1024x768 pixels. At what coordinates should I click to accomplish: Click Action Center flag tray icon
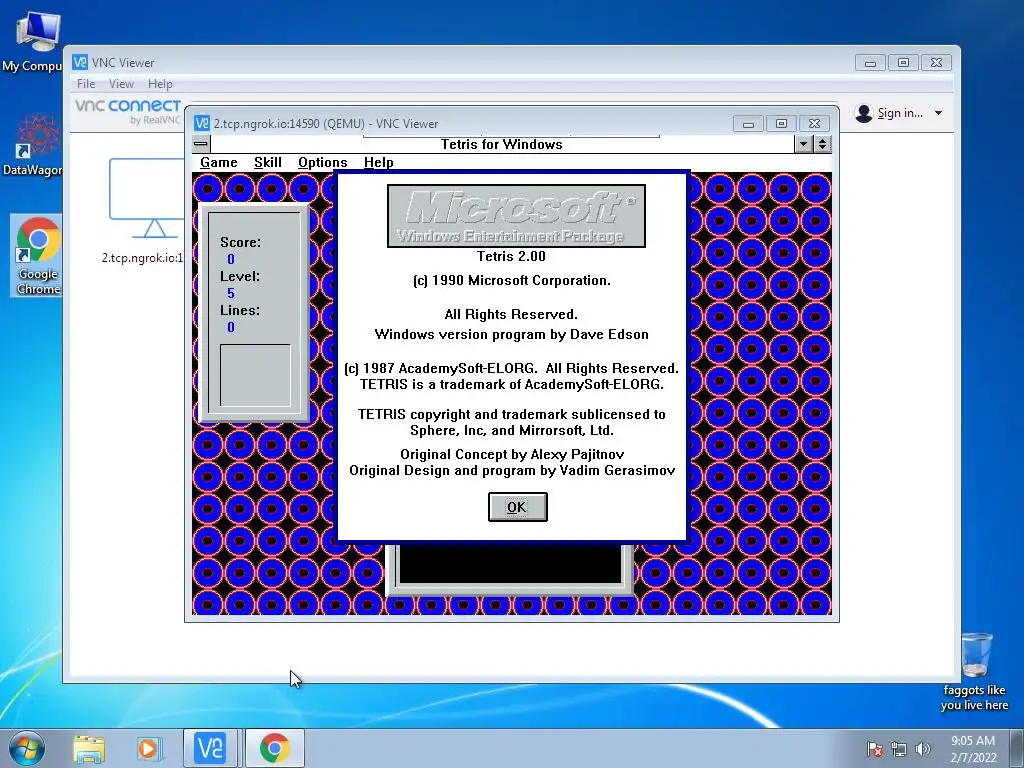875,749
